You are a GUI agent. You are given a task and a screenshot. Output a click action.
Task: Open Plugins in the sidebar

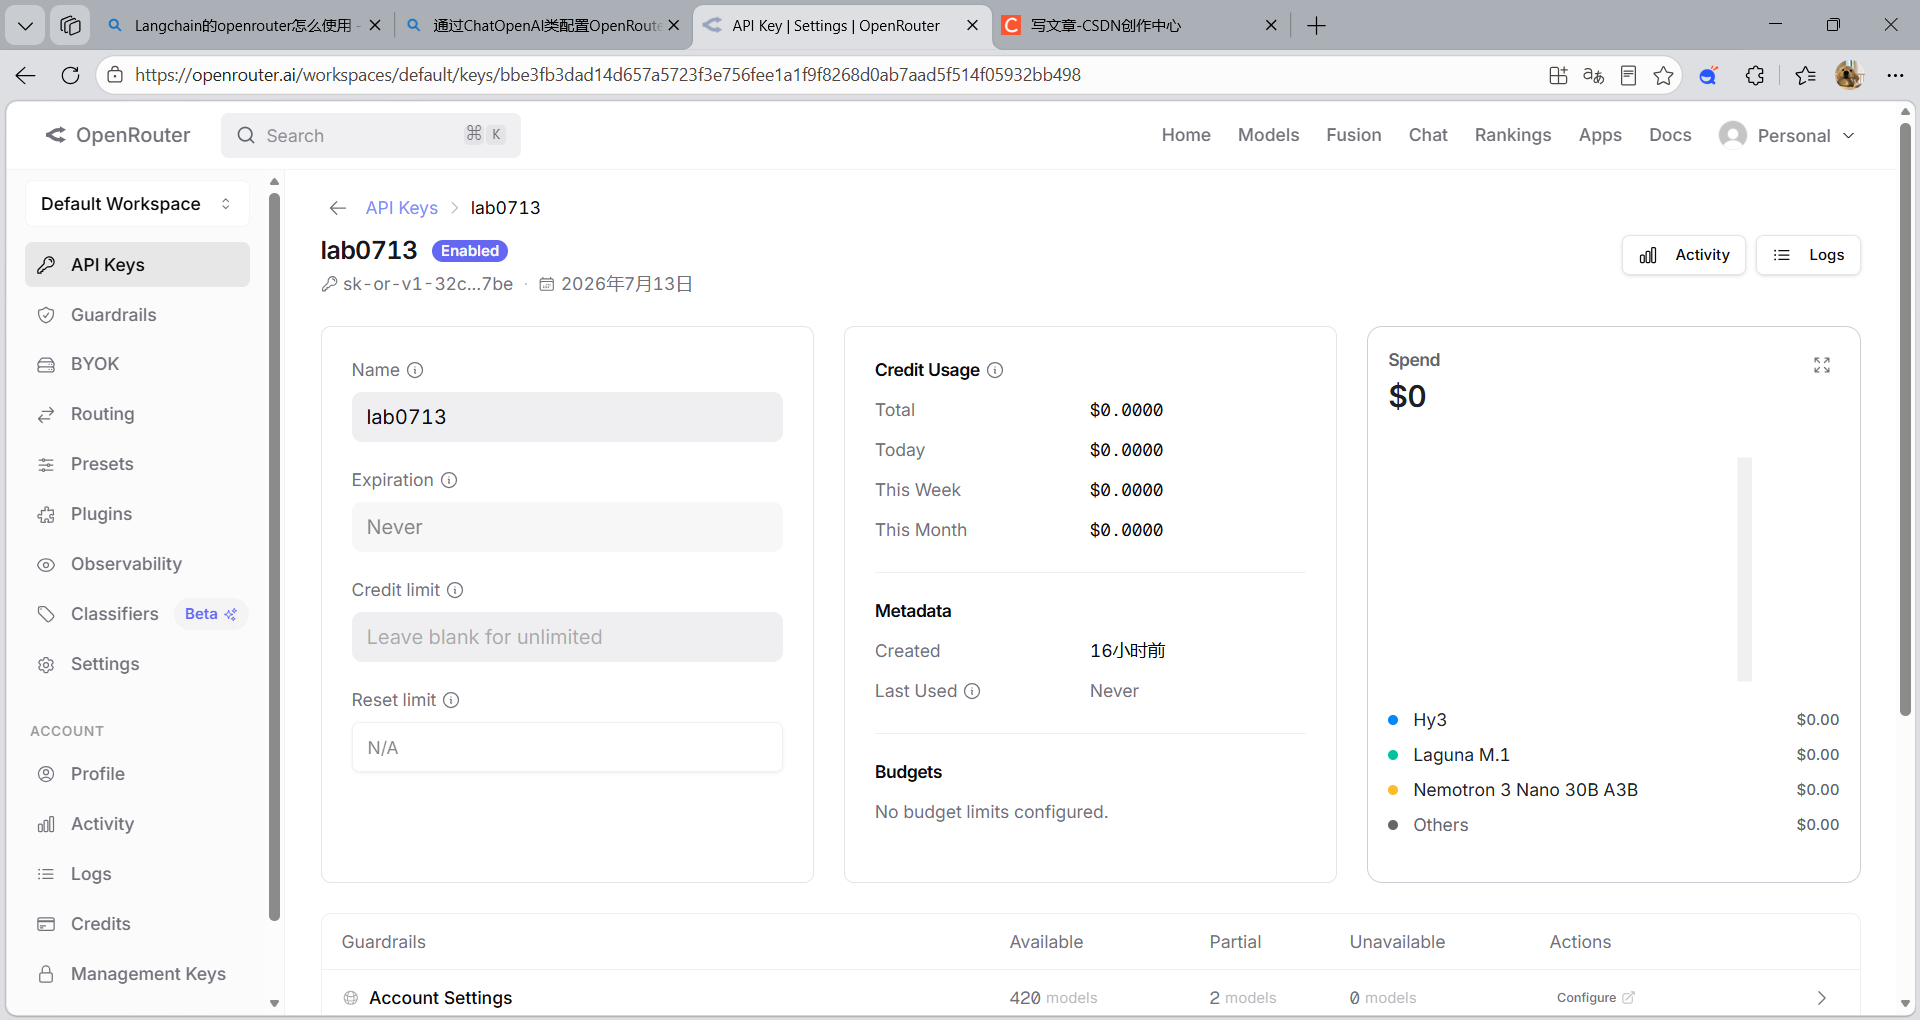(x=137, y=514)
